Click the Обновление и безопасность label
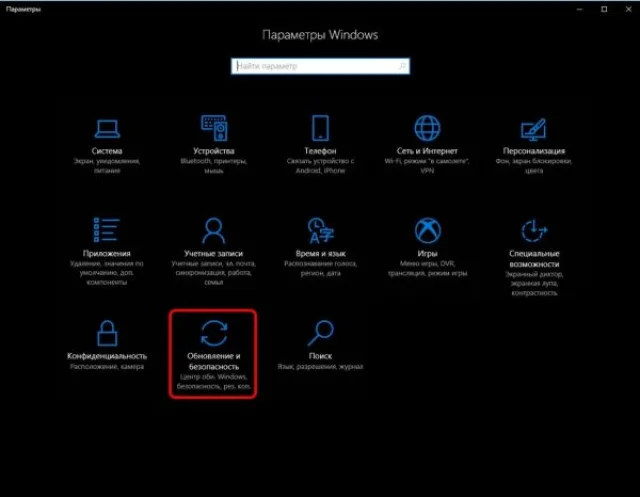640x497 pixels. [x=214, y=361]
